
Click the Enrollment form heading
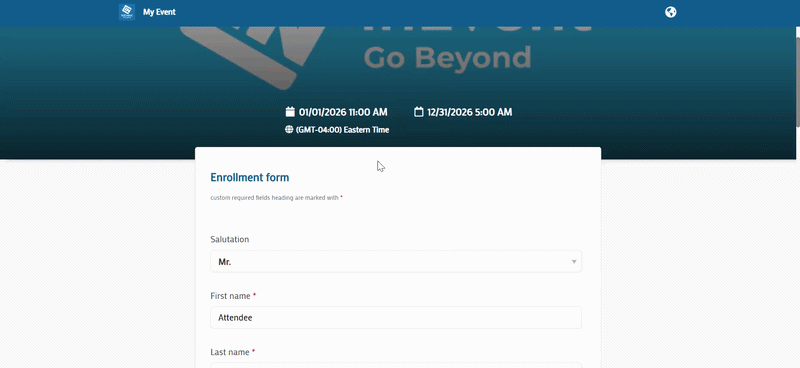[x=249, y=178]
